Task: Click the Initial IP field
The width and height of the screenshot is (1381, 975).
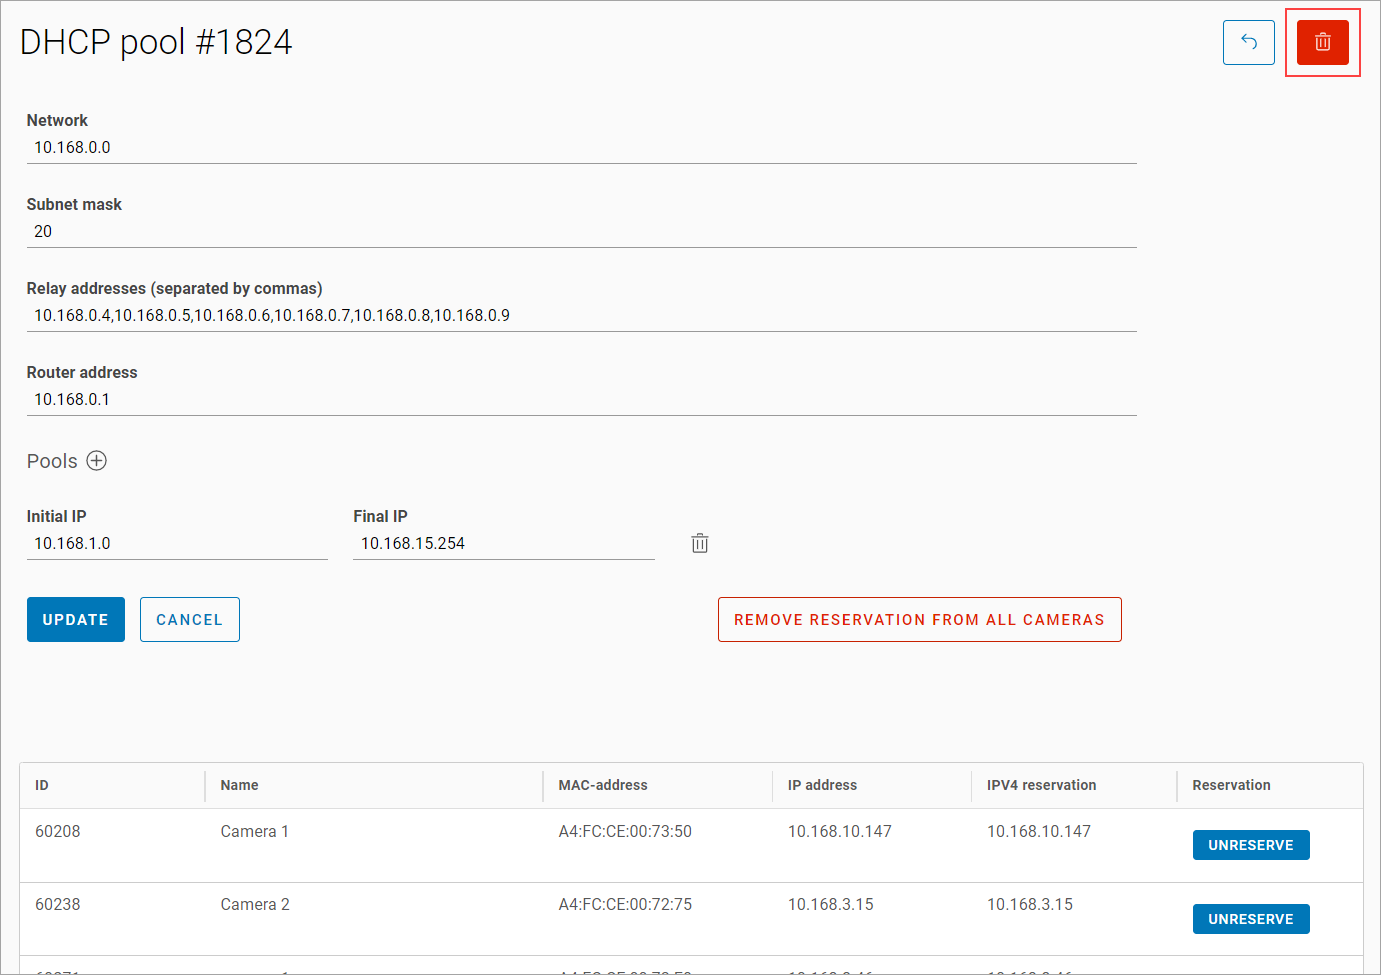Action: tap(177, 544)
